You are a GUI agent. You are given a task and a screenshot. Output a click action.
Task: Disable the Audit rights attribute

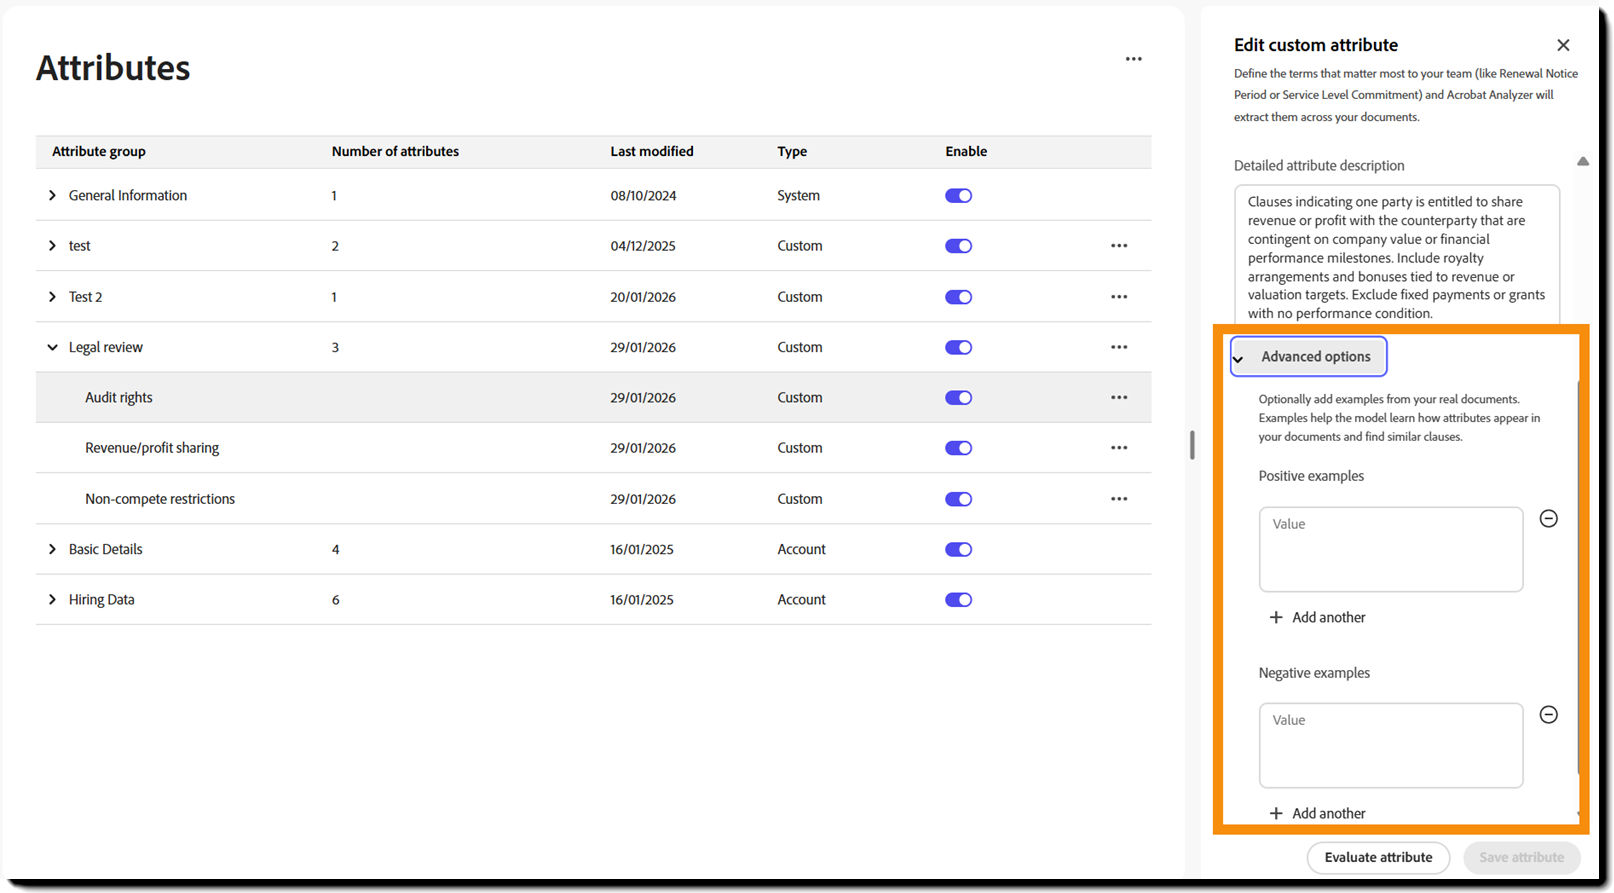tap(958, 398)
